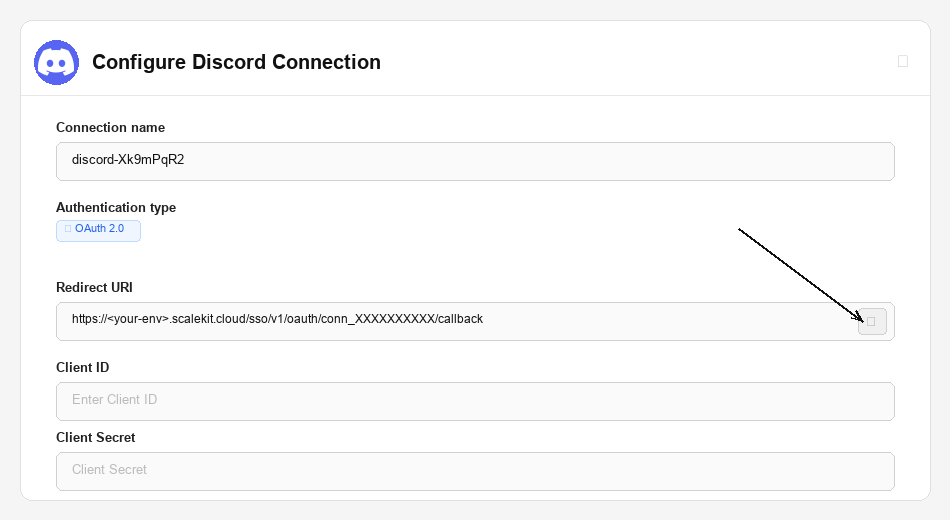Click the Client ID label
The image size is (950, 520).
pyautogui.click(x=82, y=367)
